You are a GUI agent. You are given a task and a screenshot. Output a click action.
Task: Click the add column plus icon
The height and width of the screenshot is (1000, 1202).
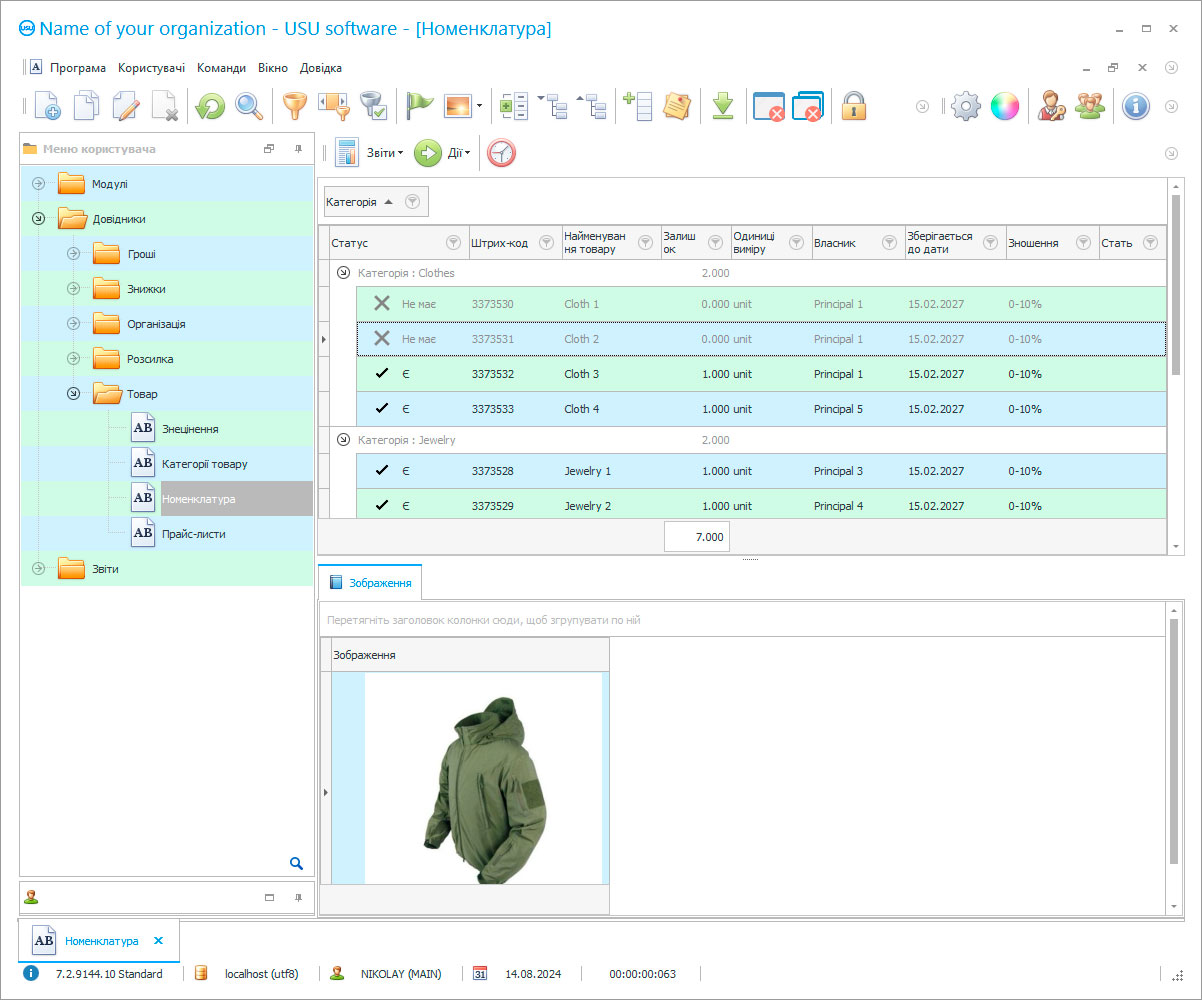point(638,106)
